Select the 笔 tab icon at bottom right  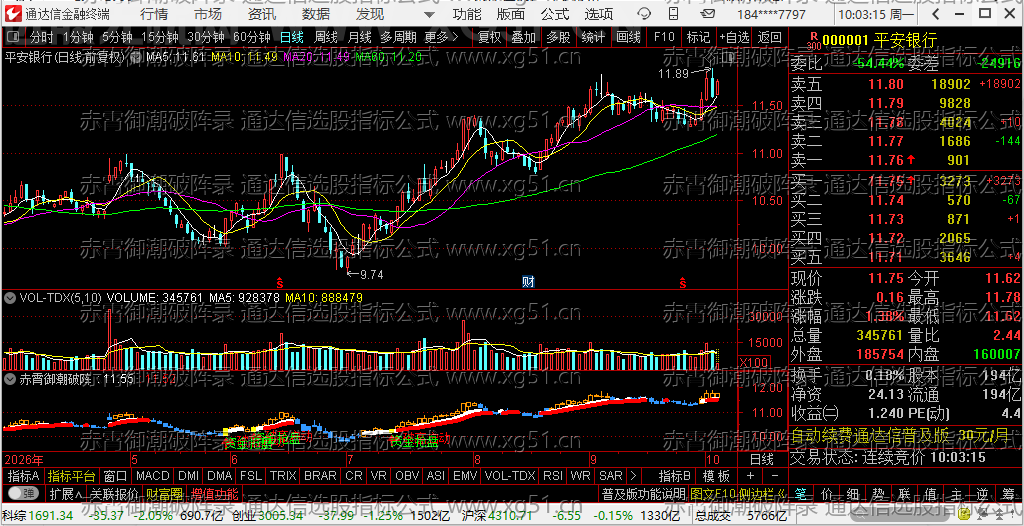[803, 493]
